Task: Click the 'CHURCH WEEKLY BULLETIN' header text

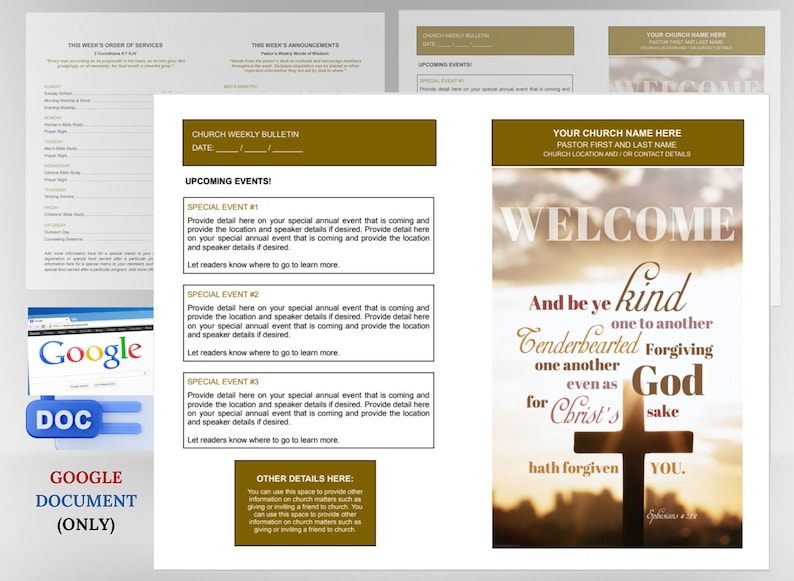Action: coord(245,134)
